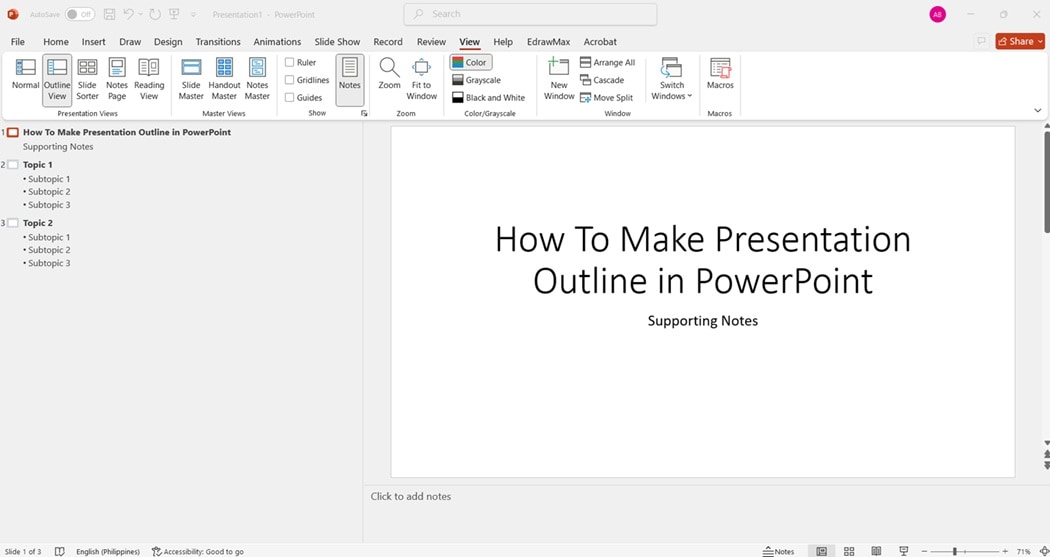The width and height of the screenshot is (1050, 557).
Task: Click Move Split
Action: (607, 98)
